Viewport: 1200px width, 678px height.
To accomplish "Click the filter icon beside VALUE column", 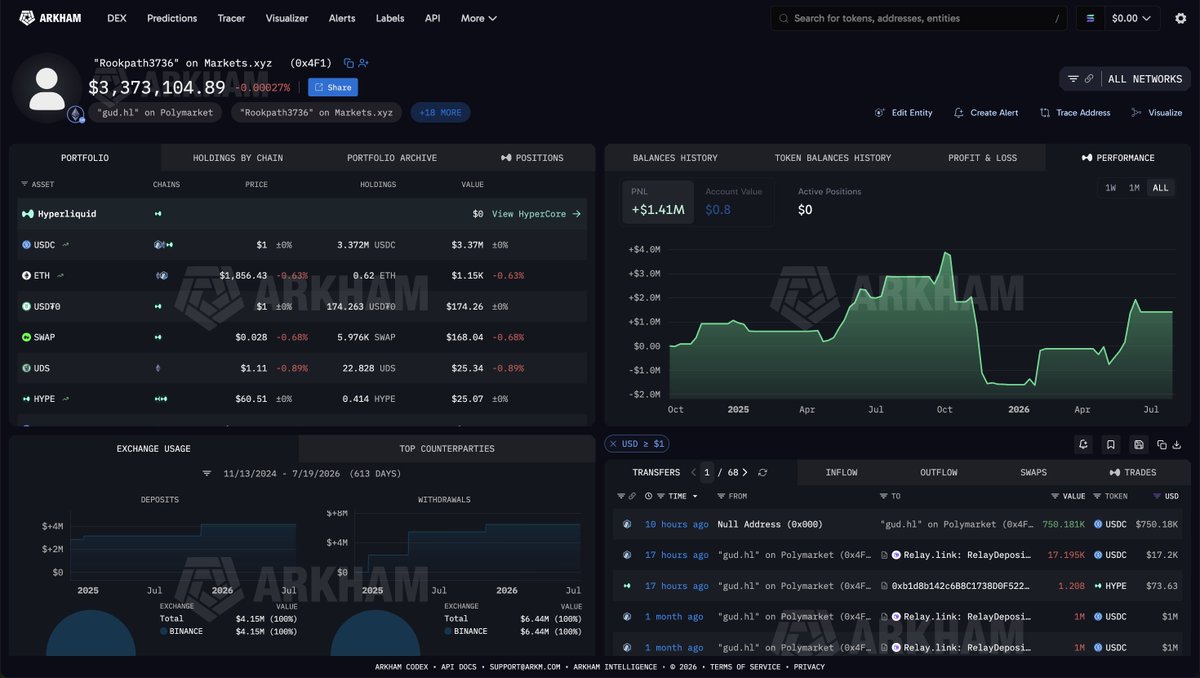I will pos(1055,496).
